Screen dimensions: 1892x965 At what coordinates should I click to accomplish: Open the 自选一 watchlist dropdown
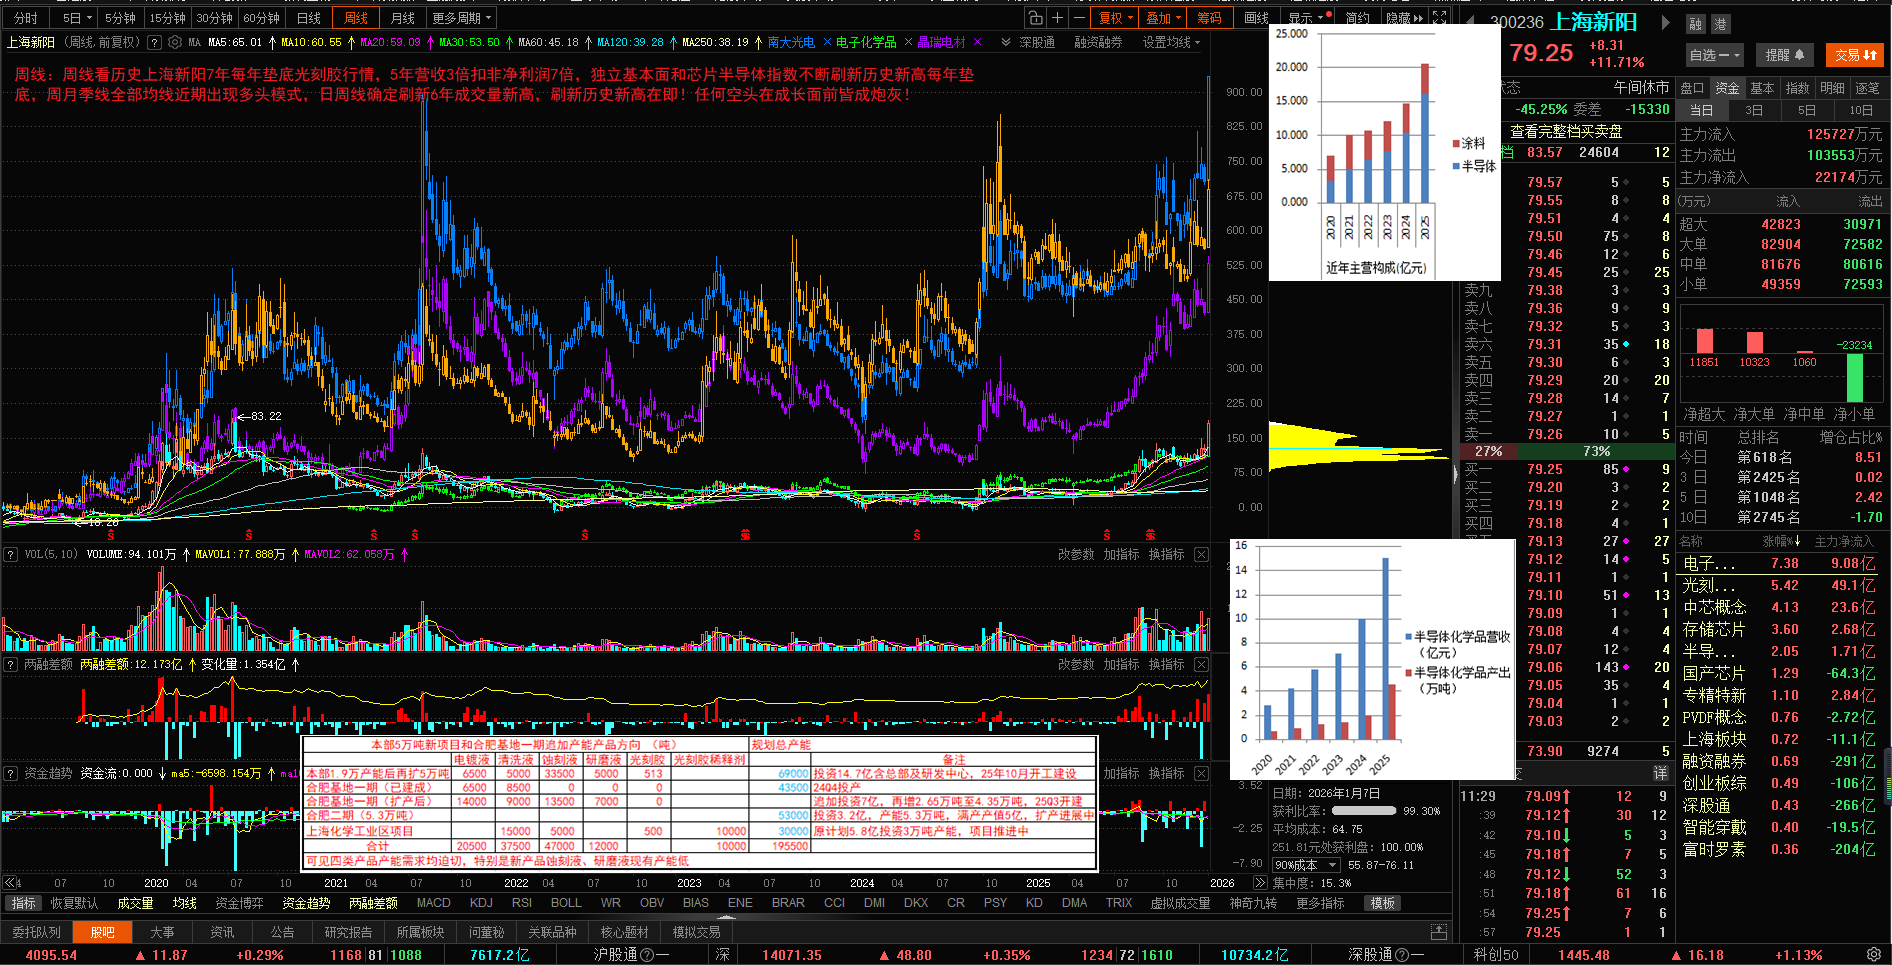click(x=1714, y=55)
